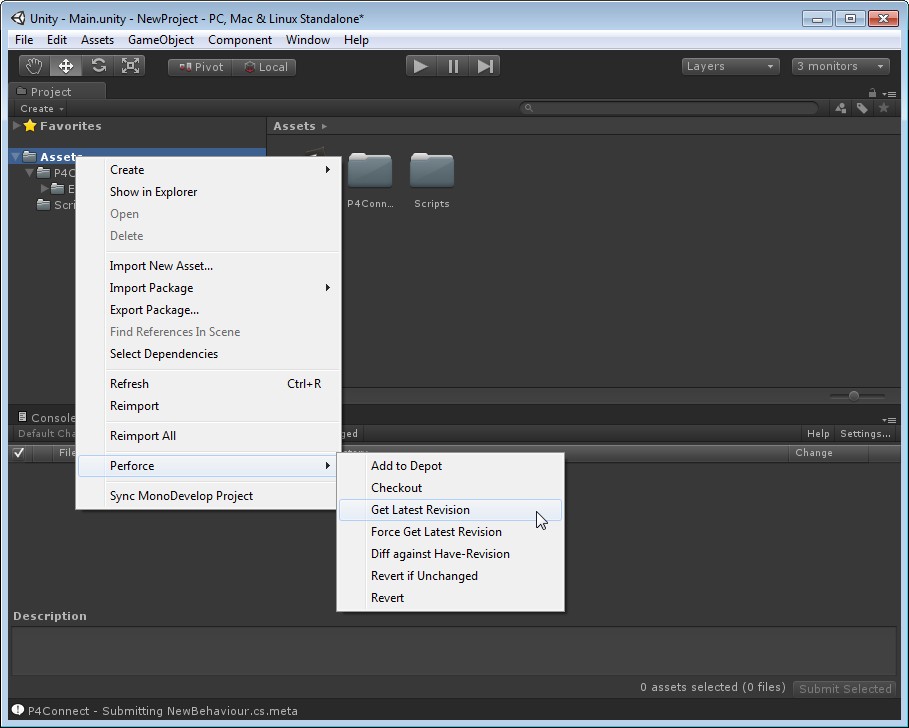Open the Window menu
This screenshot has width=909, height=728.
[x=308, y=39]
